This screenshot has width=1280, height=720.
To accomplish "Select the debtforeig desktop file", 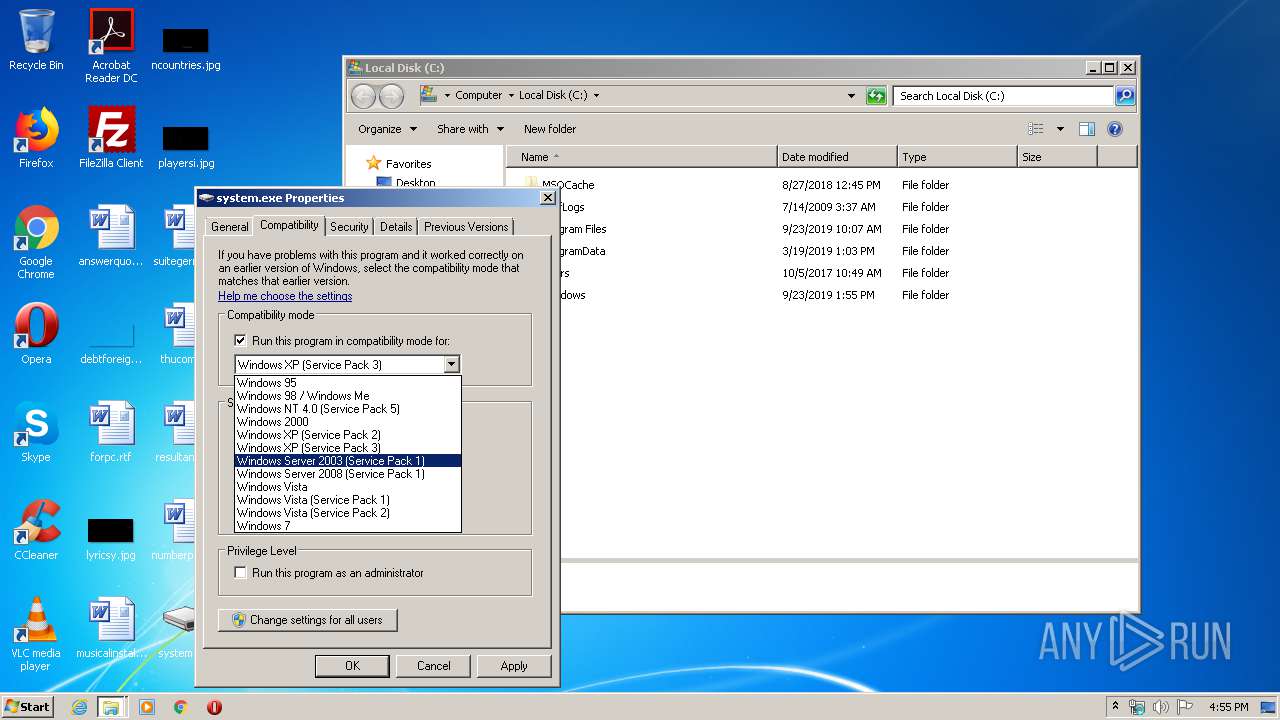I will point(111,342).
